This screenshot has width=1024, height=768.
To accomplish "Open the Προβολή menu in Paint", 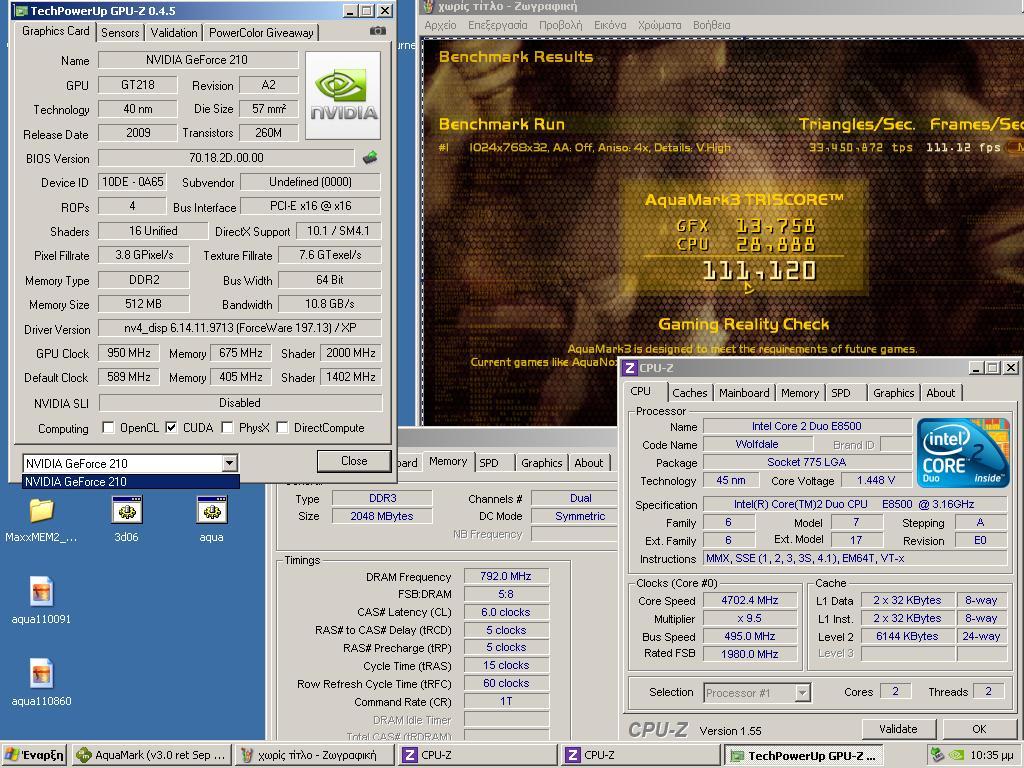I will click(x=560, y=25).
